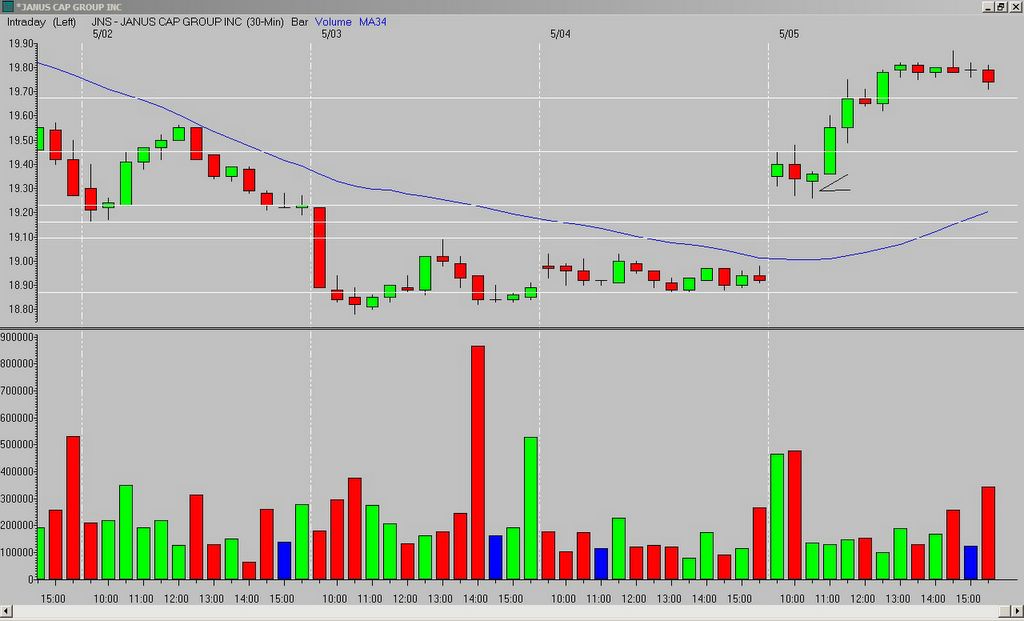Image resolution: width=1024 pixels, height=621 pixels.
Task: Click the scrollbar left arrow
Action: point(7,612)
